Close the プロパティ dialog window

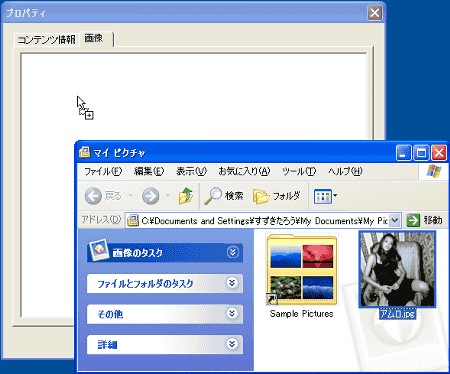tap(375, 13)
